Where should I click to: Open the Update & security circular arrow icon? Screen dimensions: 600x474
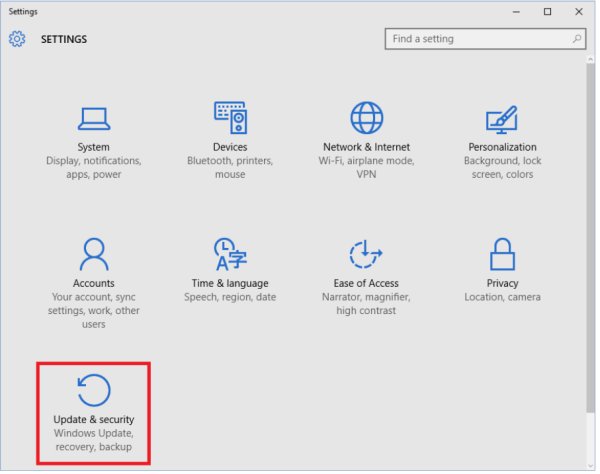(93, 390)
